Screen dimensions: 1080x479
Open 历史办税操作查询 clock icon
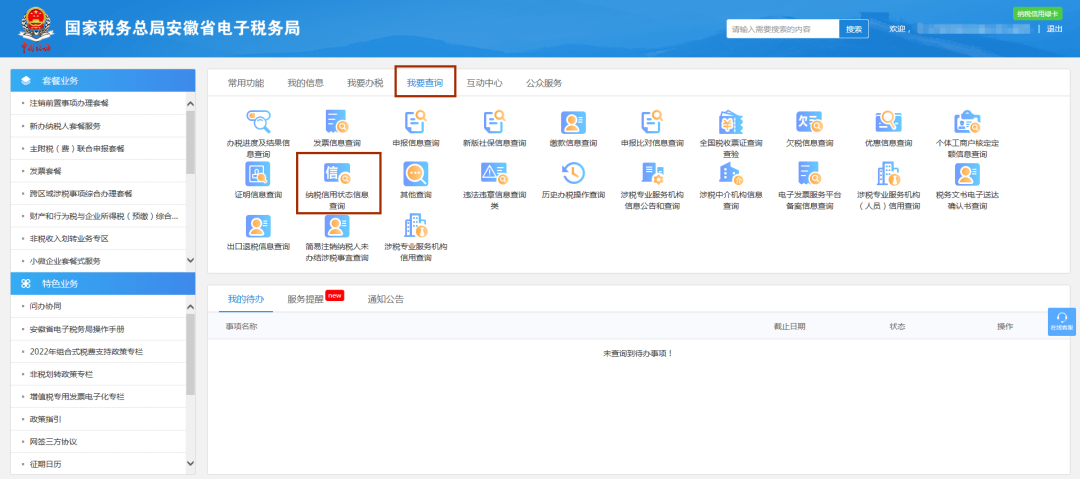(x=573, y=174)
